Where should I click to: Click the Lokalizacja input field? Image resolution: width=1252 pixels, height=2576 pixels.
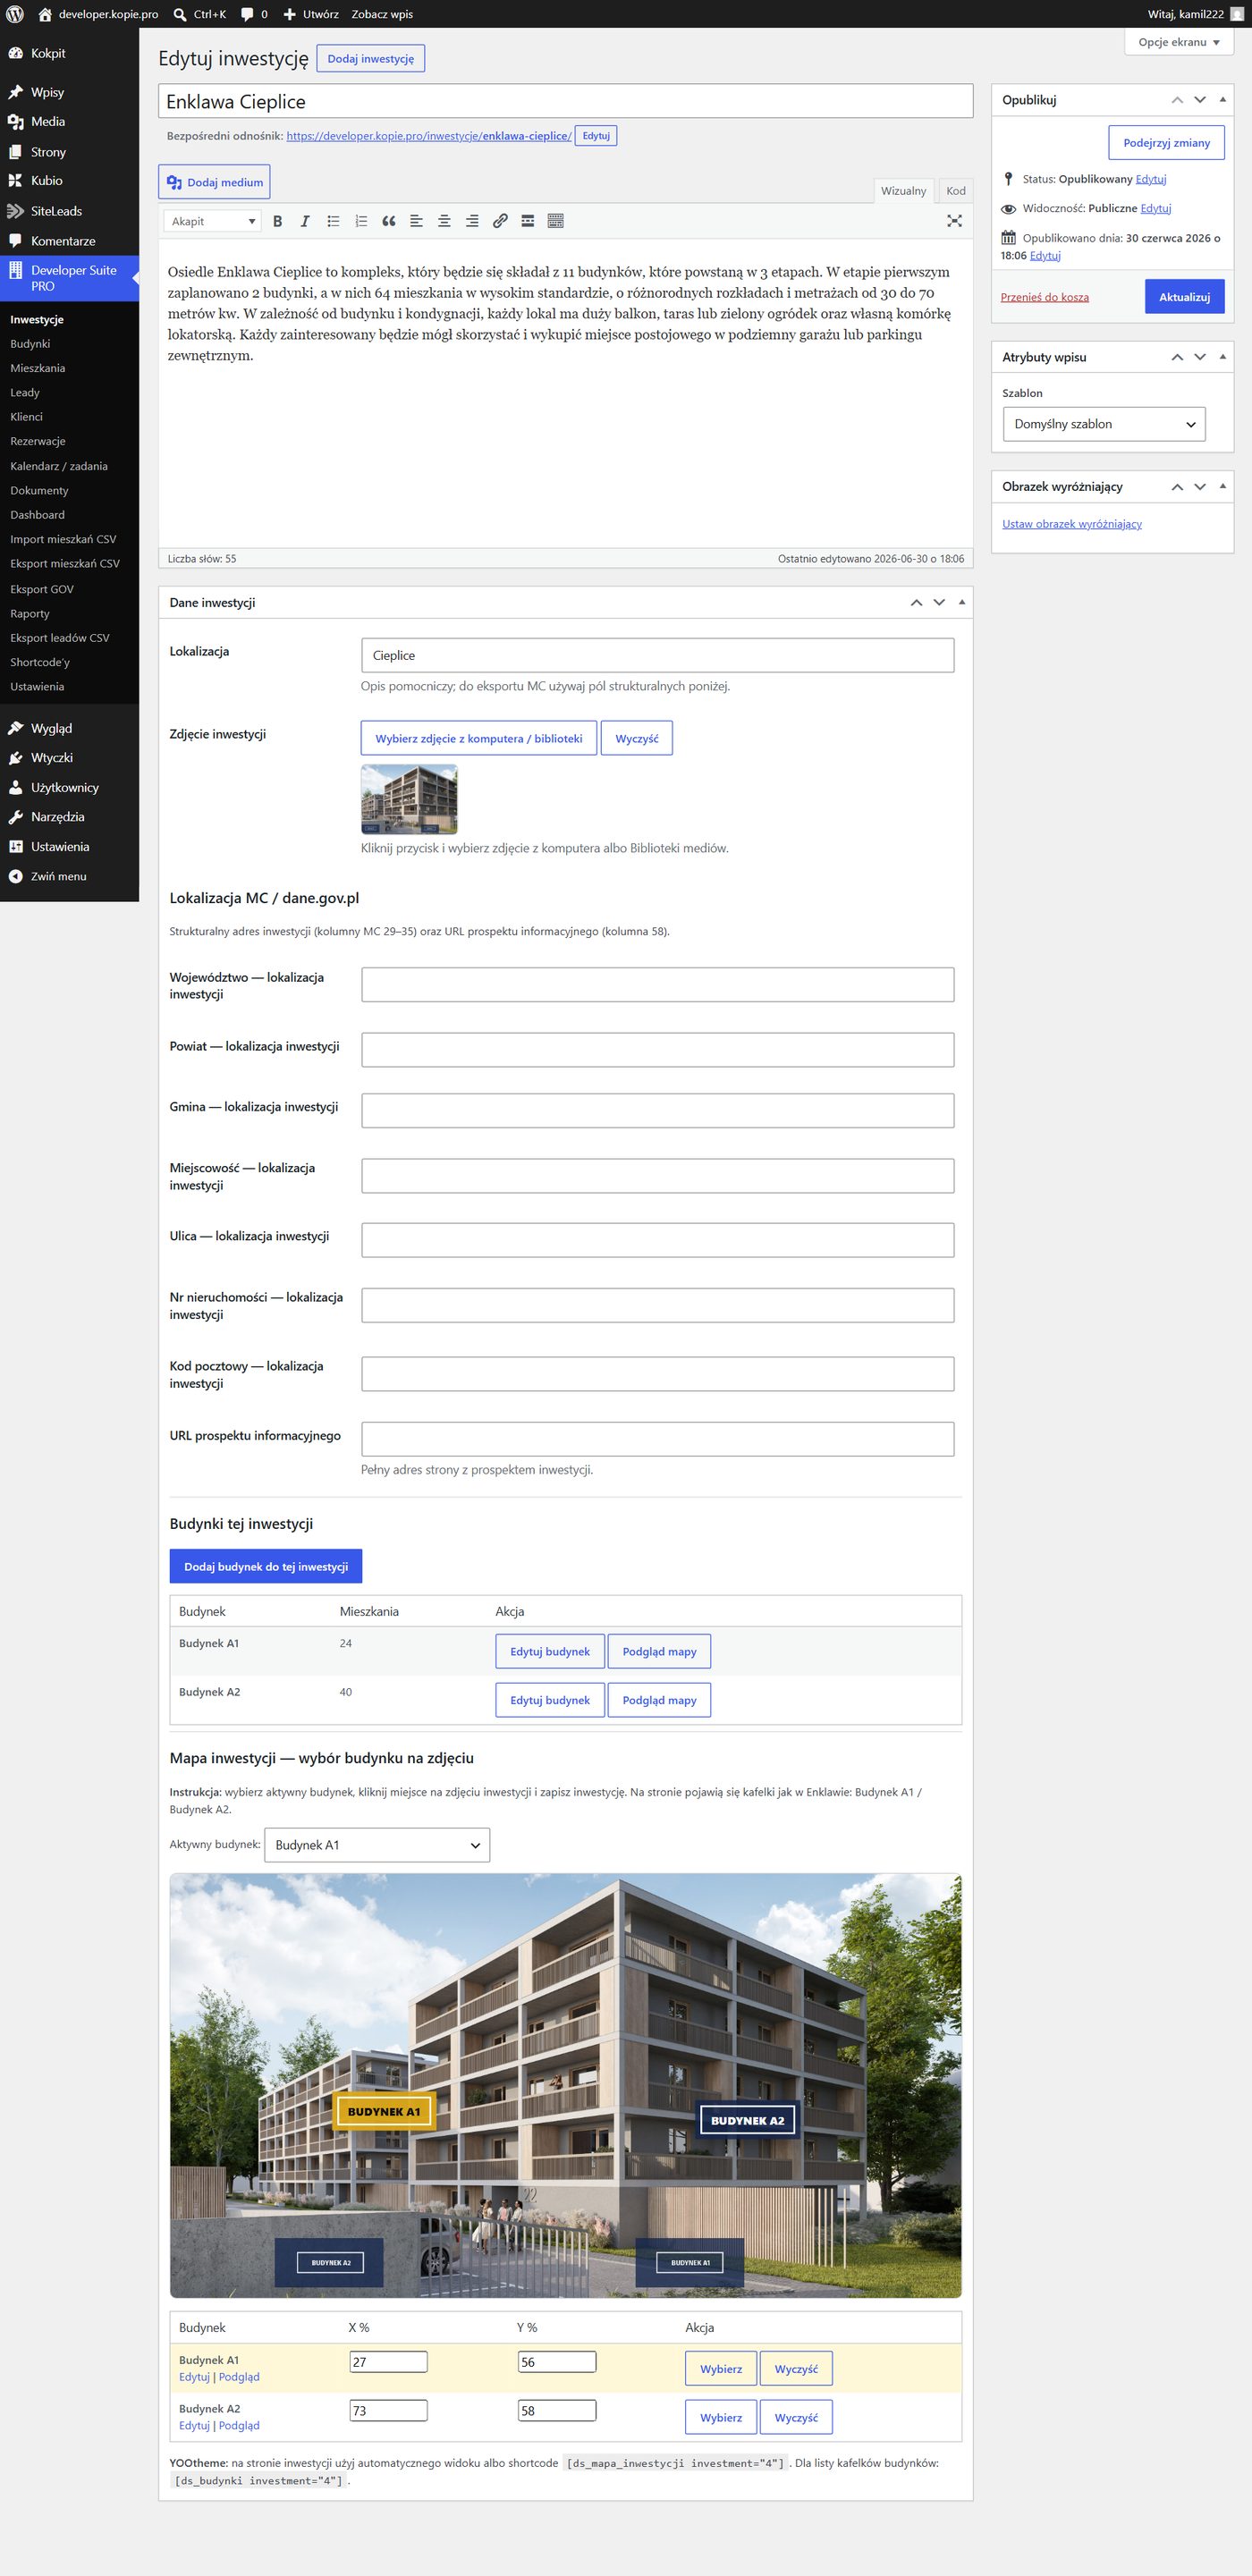(657, 656)
